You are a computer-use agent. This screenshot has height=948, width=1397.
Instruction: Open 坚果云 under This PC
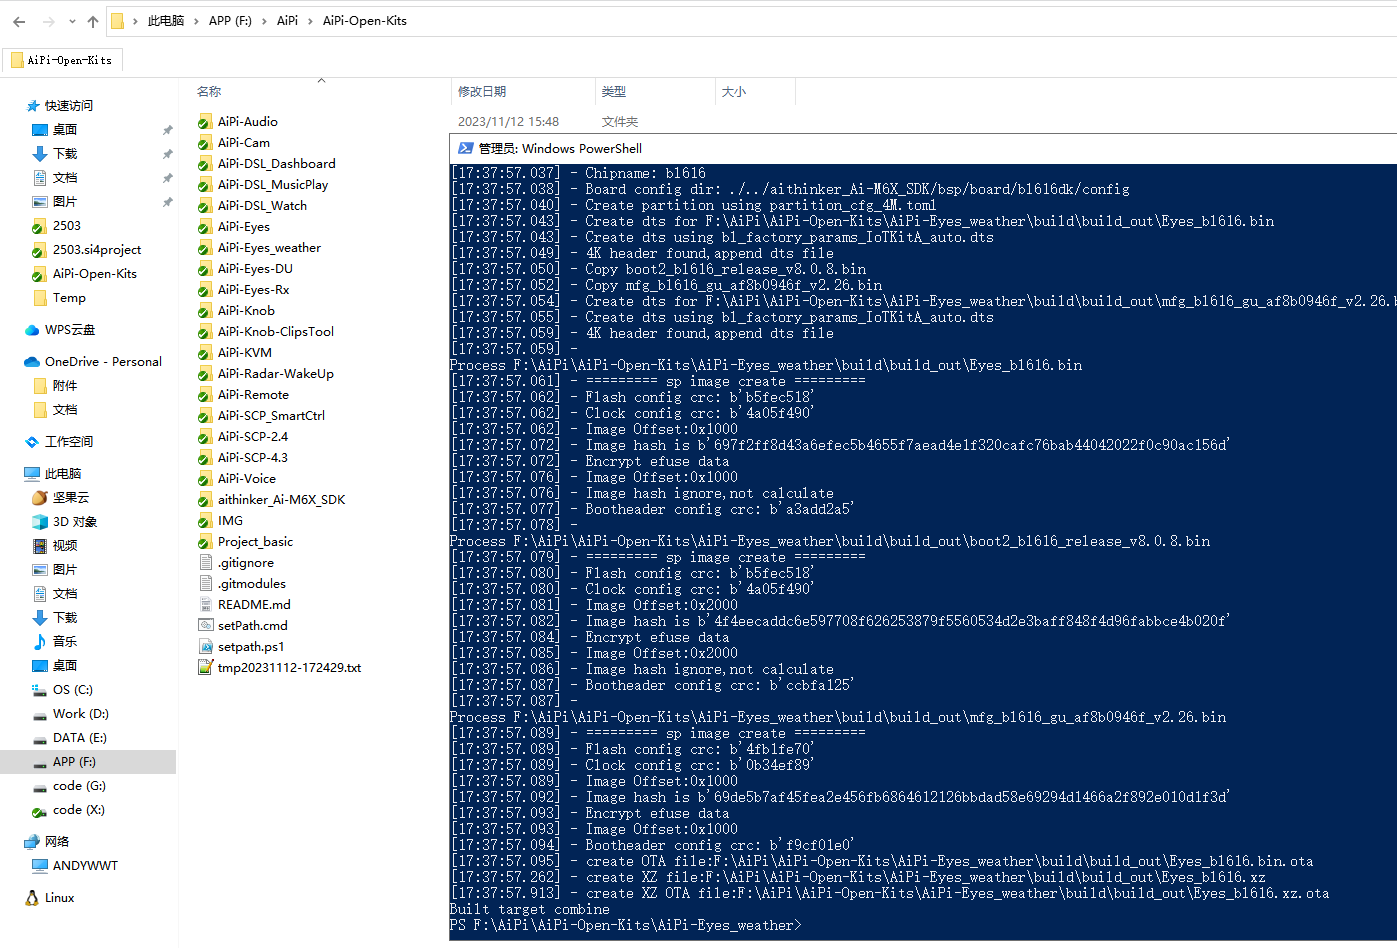pyautogui.click(x=60, y=498)
